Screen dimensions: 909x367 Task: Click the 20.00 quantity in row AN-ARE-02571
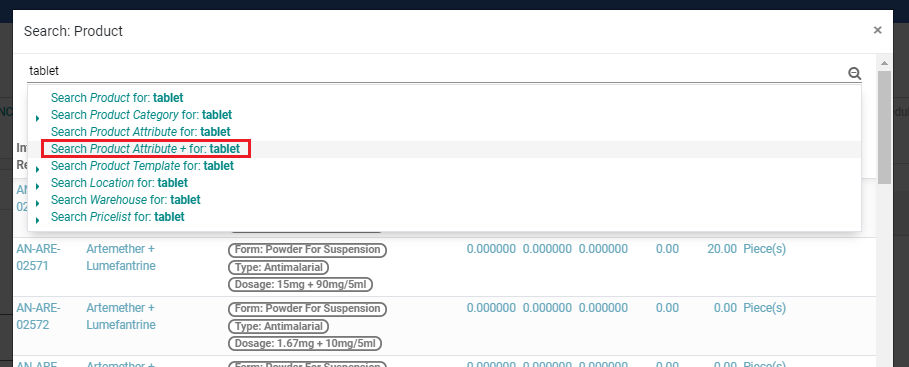pos(722,249)
